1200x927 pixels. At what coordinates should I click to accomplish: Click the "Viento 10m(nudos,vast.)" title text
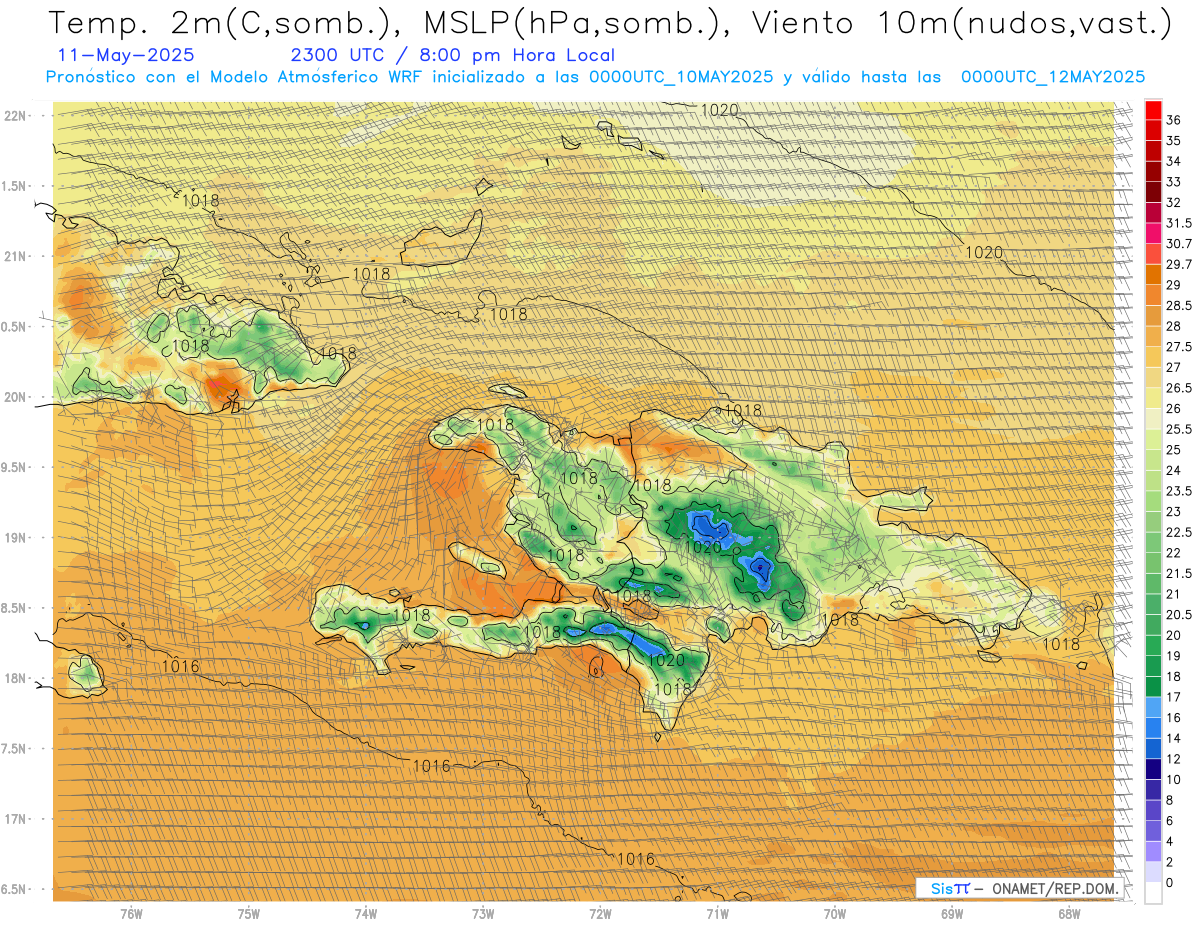(960, 24)
